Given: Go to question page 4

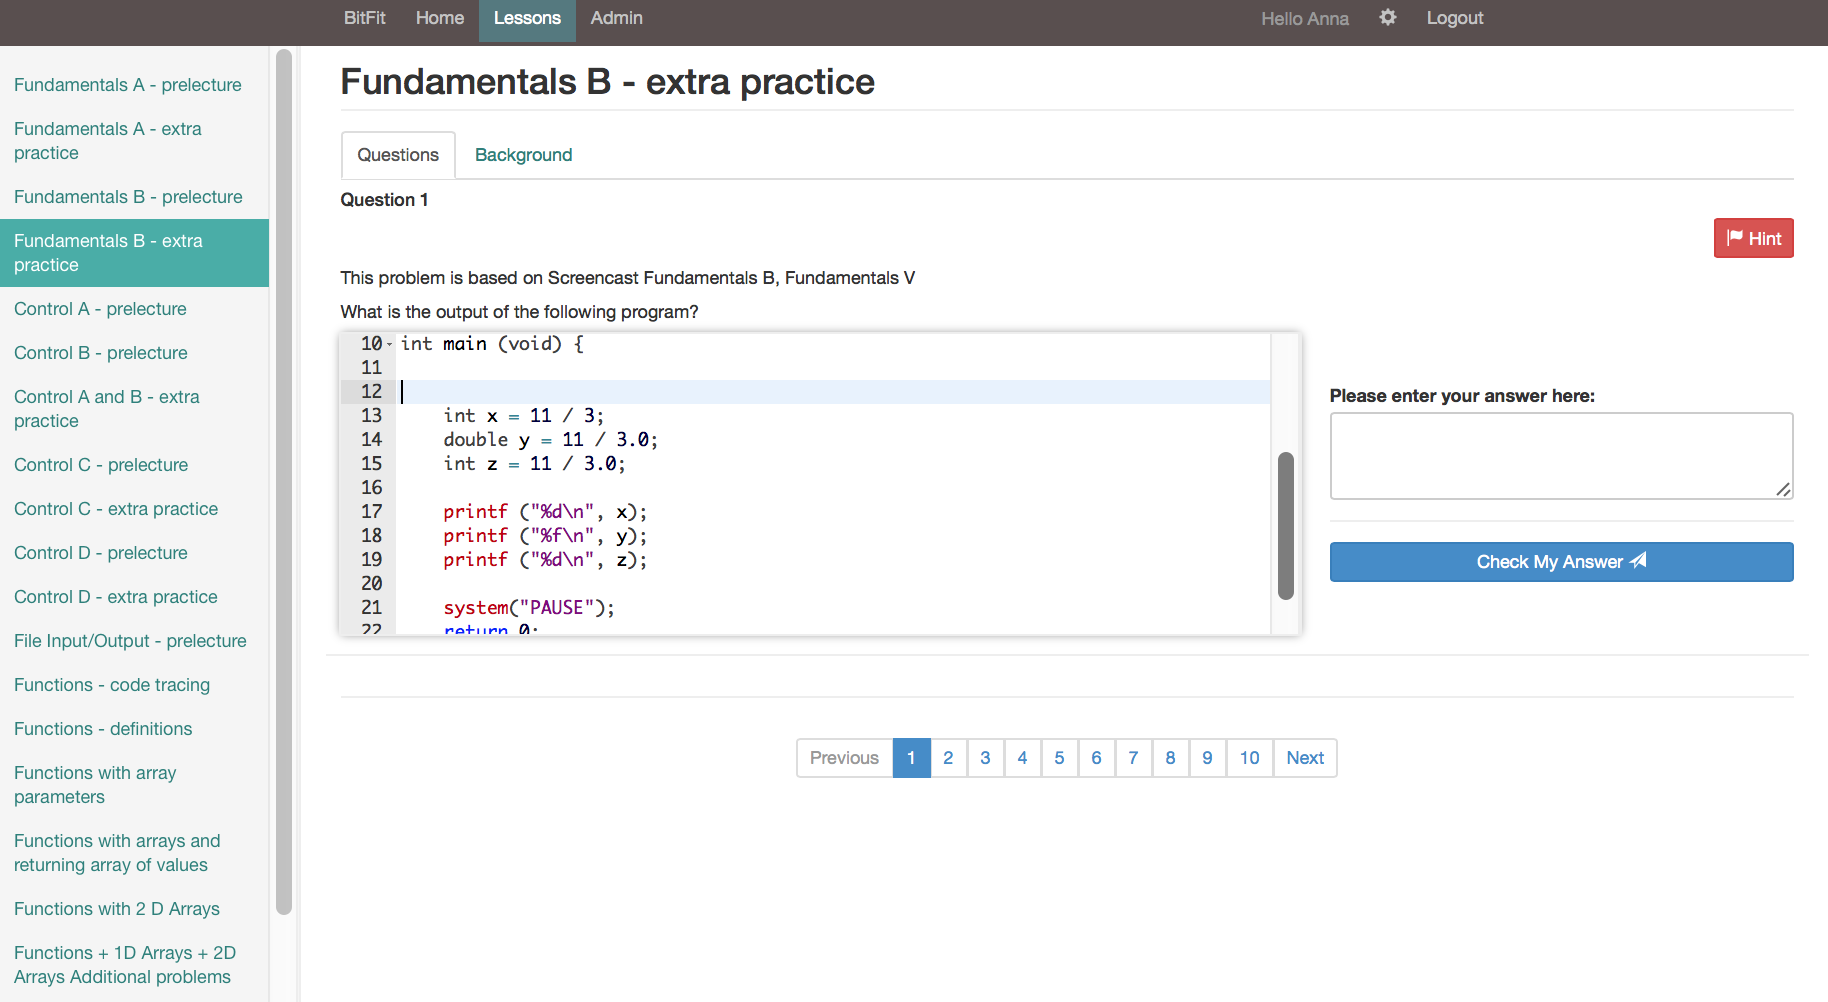Looking at the screenshot, I should 1022,758.
